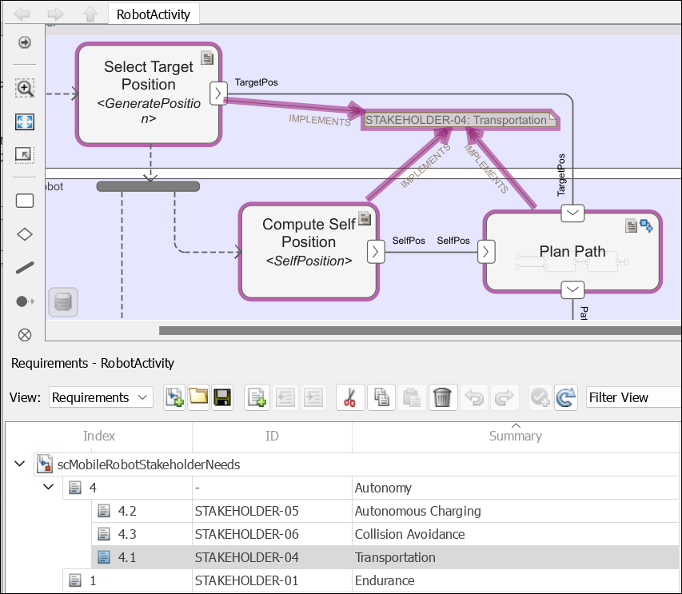Click the Fit to View icon

click(25, 121)
